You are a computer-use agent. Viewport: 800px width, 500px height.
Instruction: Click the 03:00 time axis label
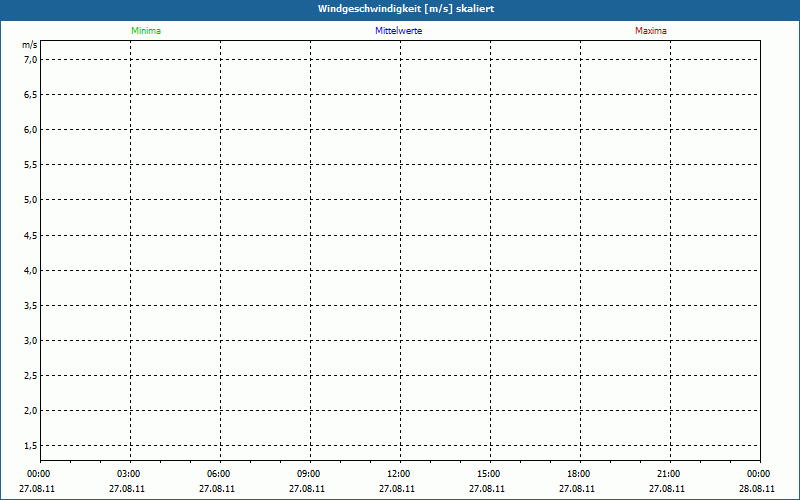pyautogui.click(x=129, y=474)
